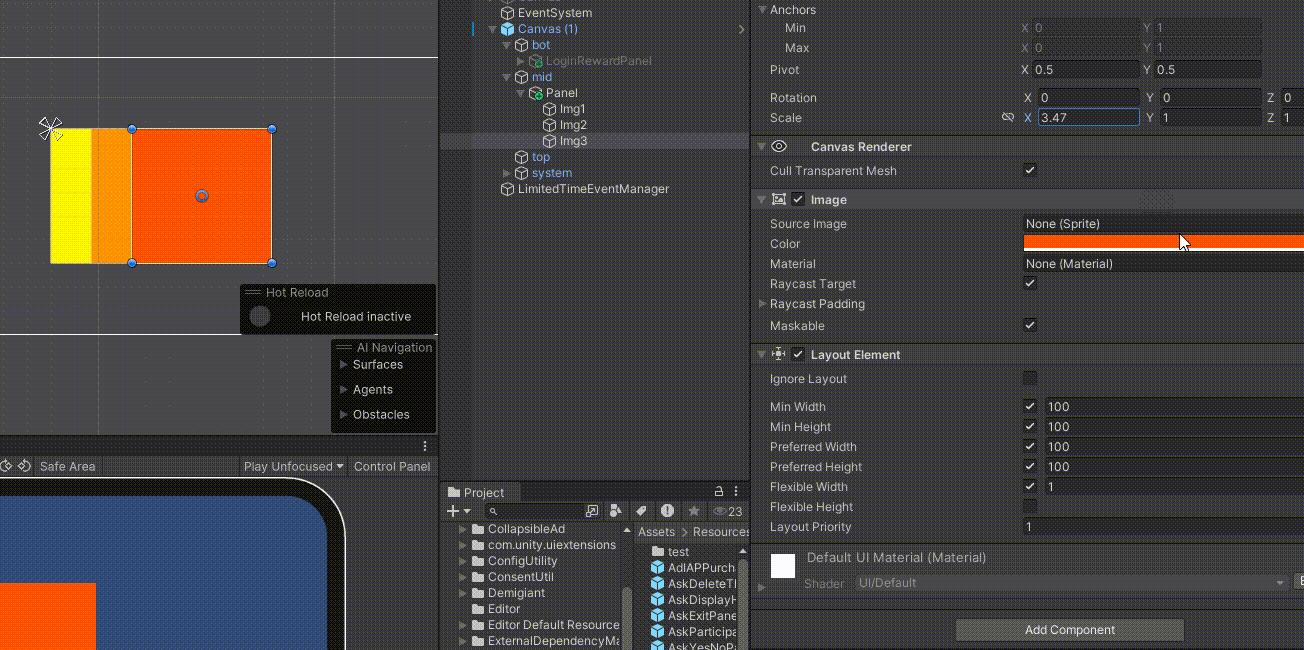The width and height of the screenshot is (1304, 650).
Task: Click the Canvas (1) prefab cube icon
Action: 507,29
